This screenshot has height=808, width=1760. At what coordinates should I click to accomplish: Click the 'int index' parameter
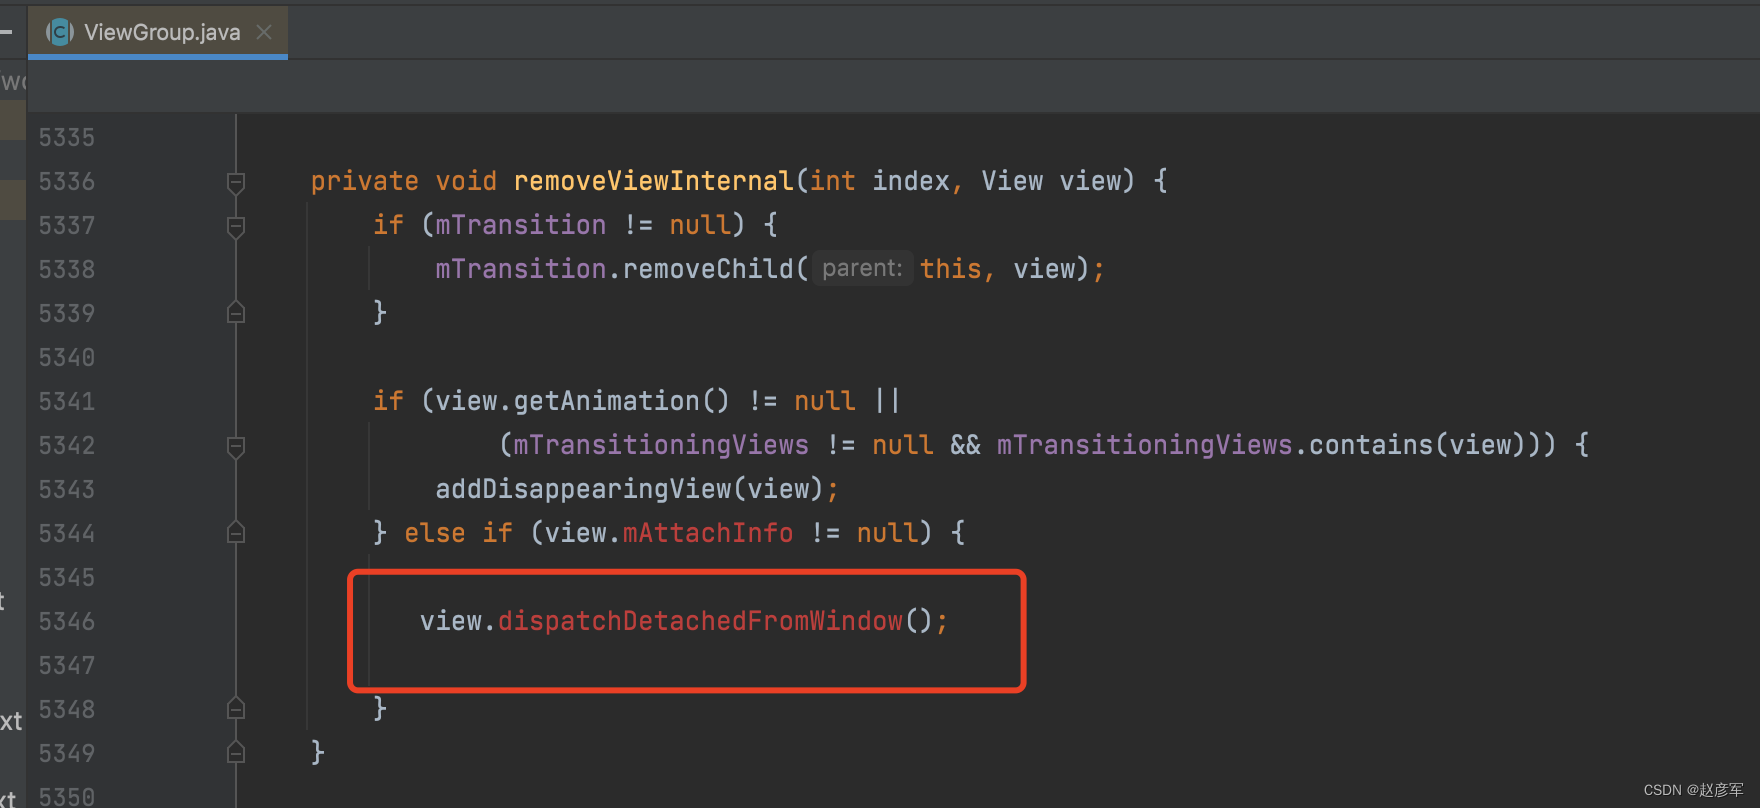880,181
